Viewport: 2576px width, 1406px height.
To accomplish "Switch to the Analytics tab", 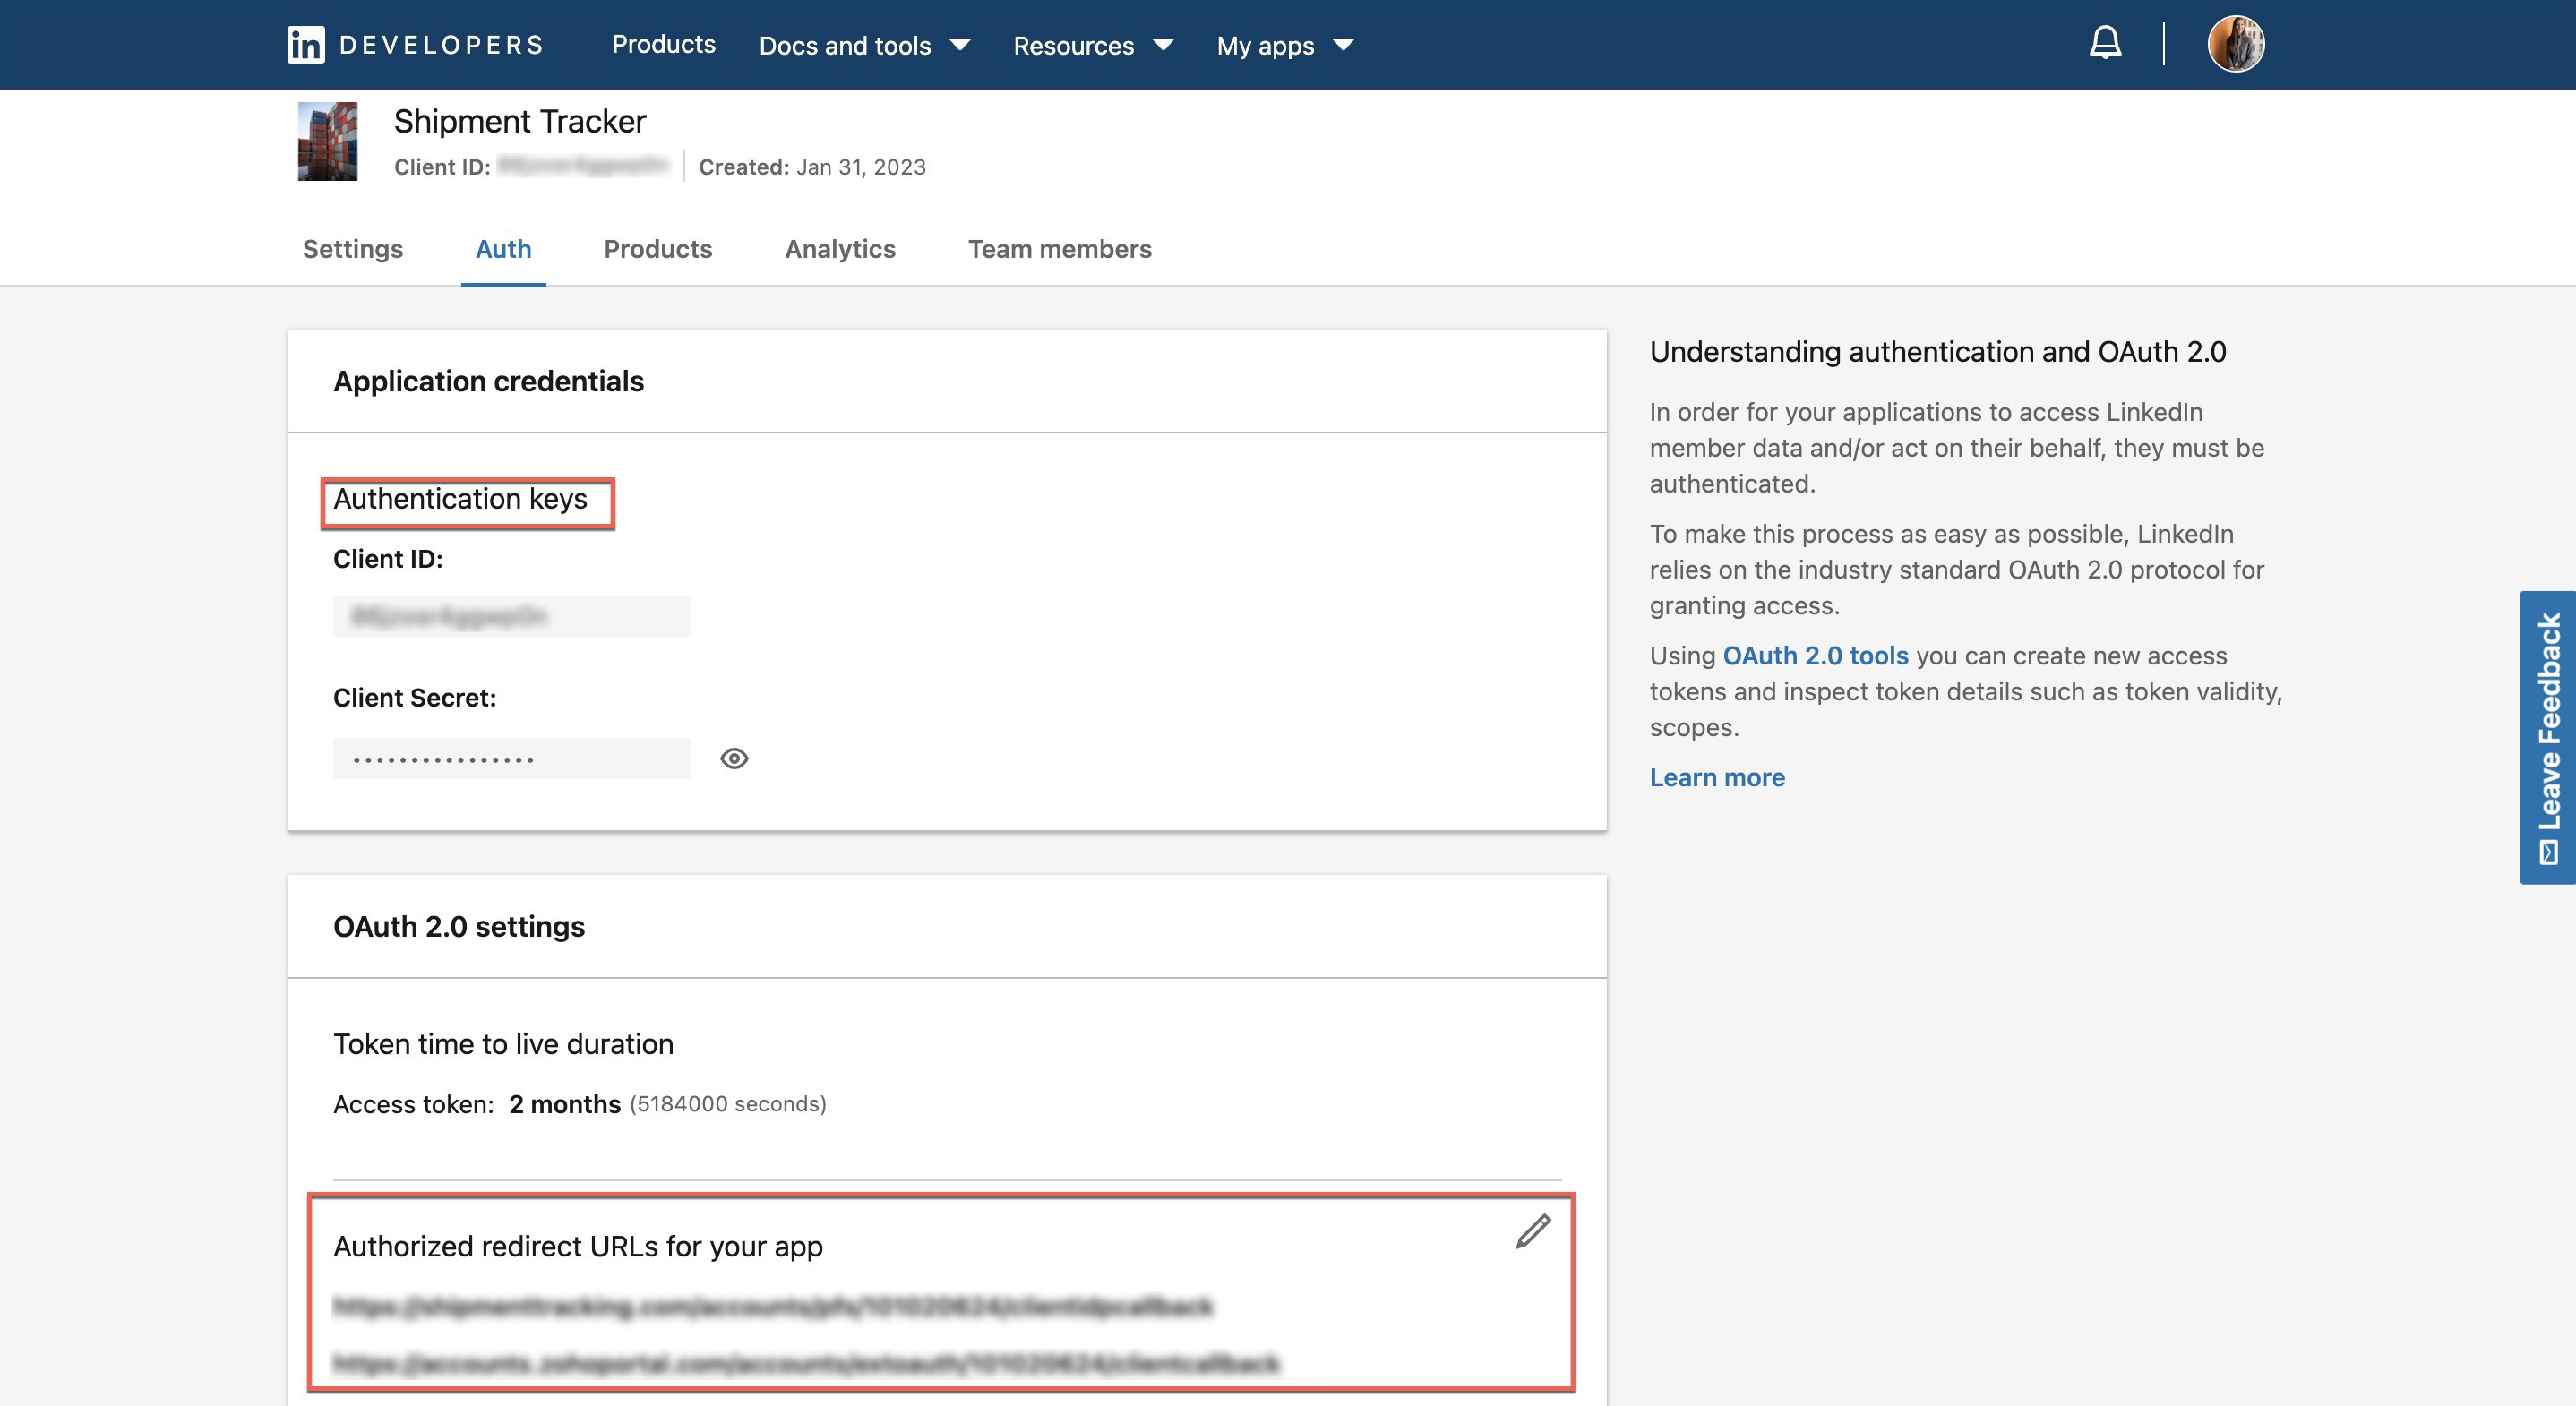I will (839, 246).
